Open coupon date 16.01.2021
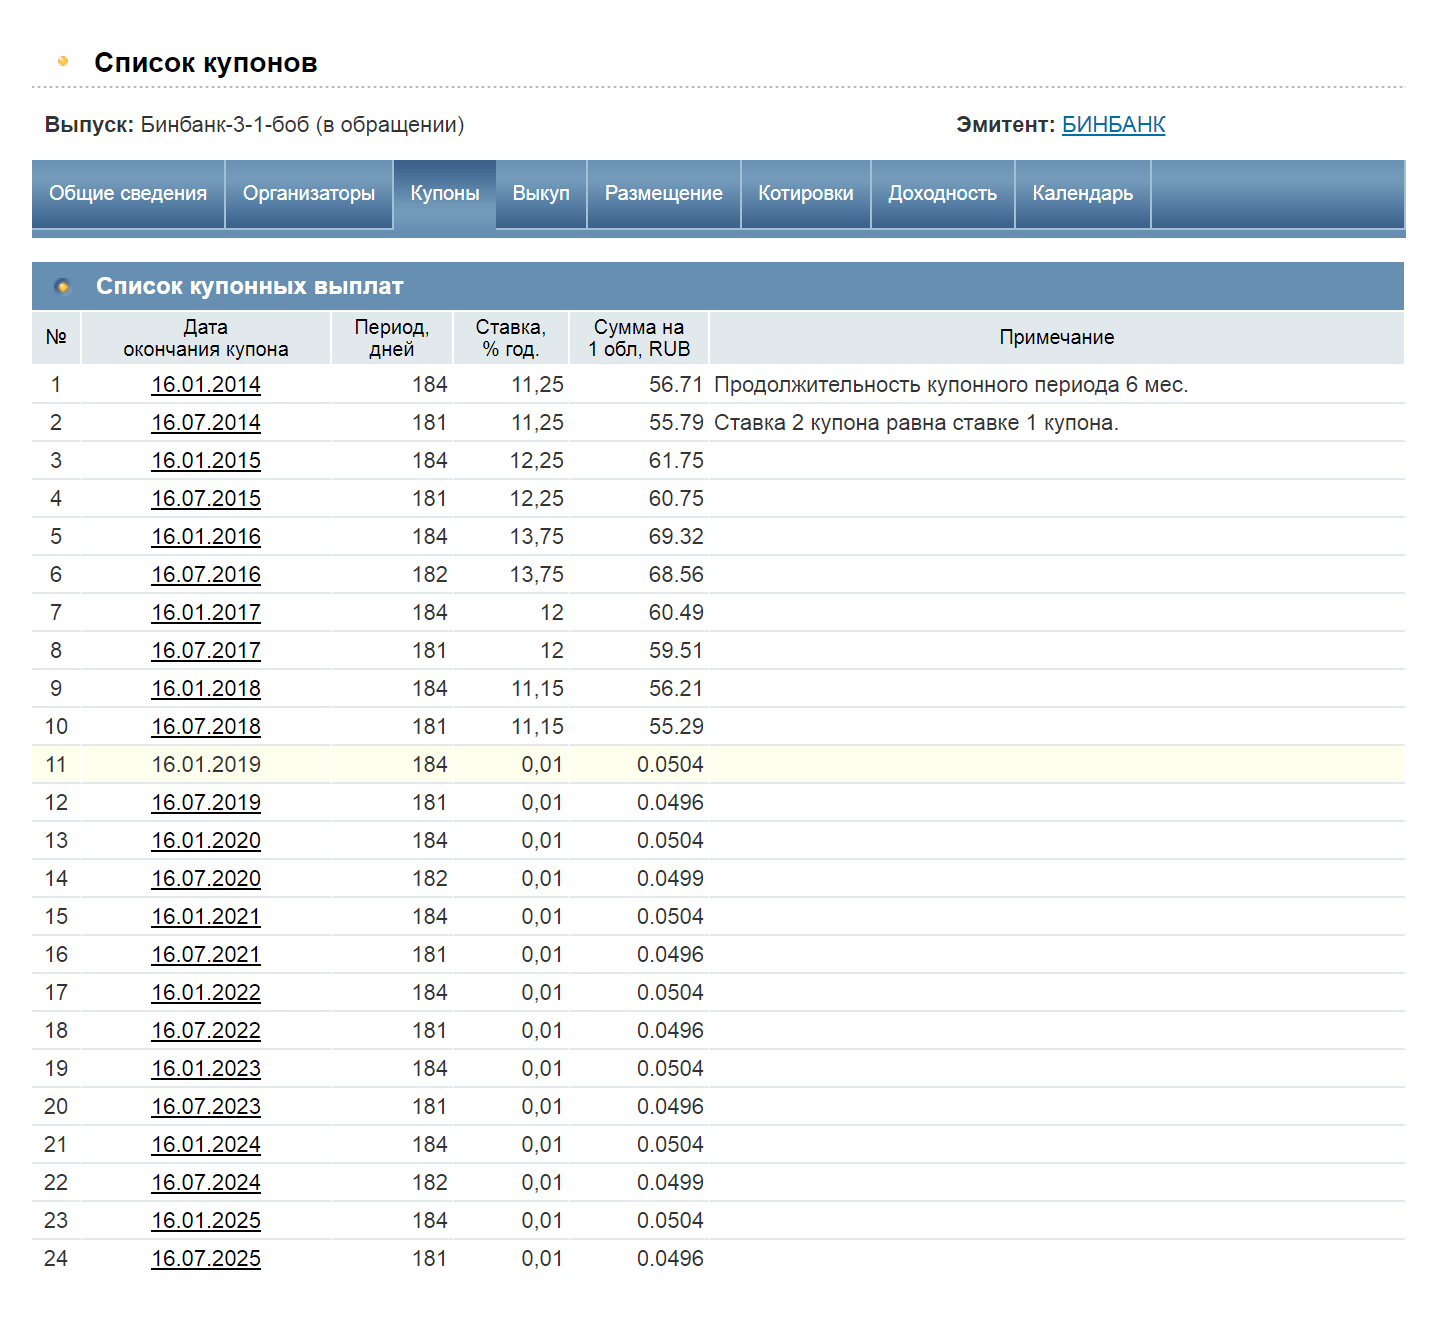Screen dimensions: 1440x1340 point(206,917)
